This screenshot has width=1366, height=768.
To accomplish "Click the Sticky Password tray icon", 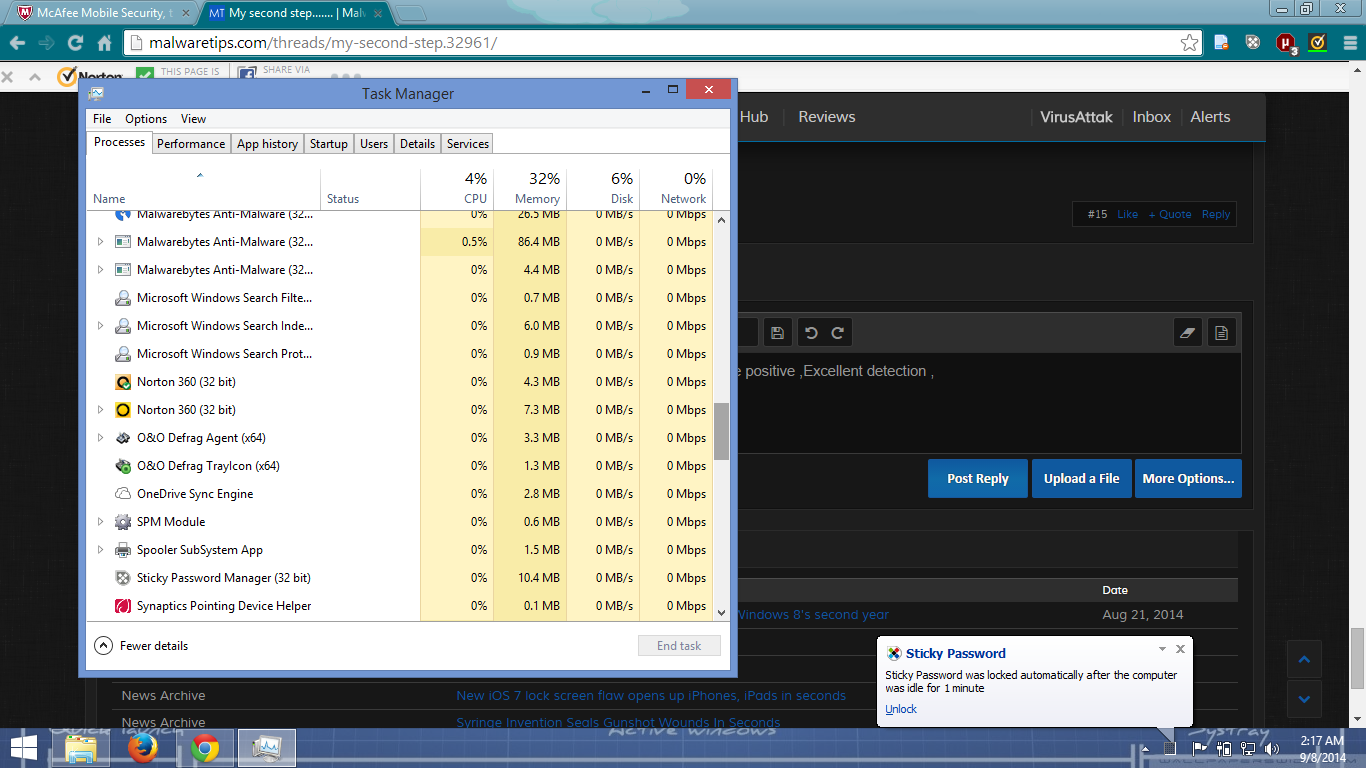I will 1169,748.
